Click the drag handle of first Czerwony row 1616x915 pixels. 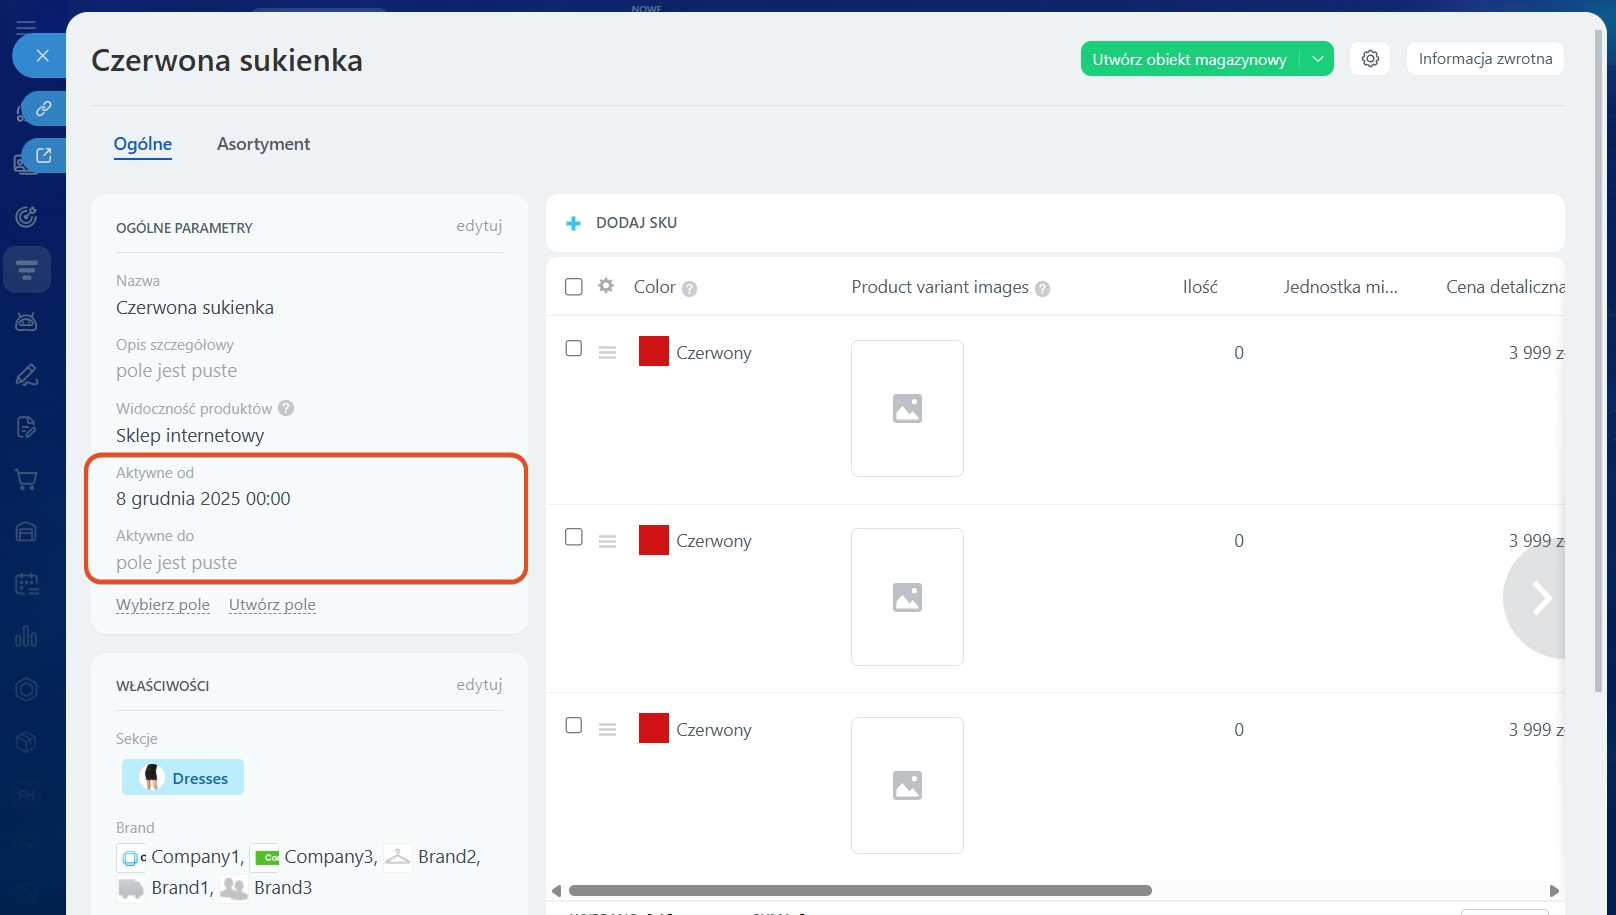coord(607,353)
